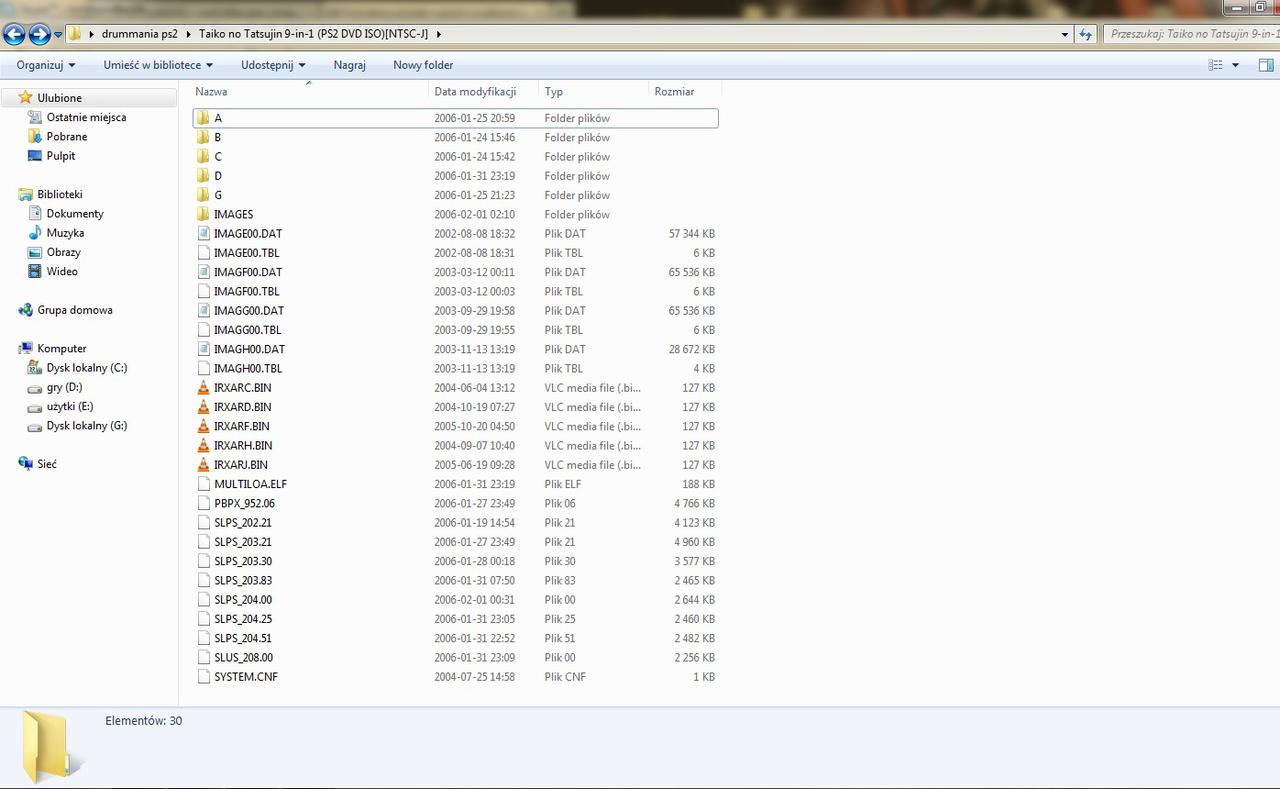Select SLPS_202.21 file name
This screenshot has height=789, width=1280.
point(243,522)
